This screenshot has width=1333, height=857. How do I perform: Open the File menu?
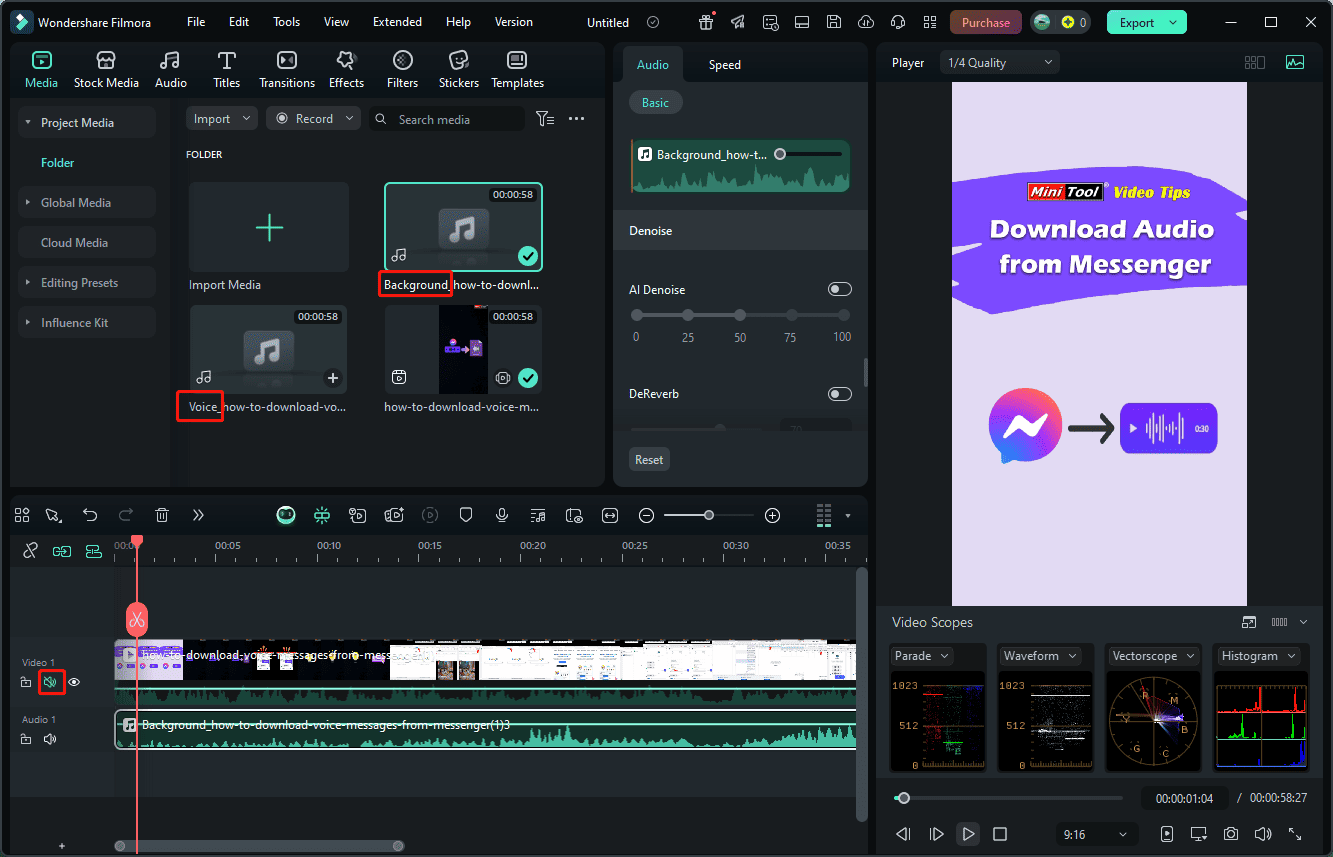click(196, 22)
